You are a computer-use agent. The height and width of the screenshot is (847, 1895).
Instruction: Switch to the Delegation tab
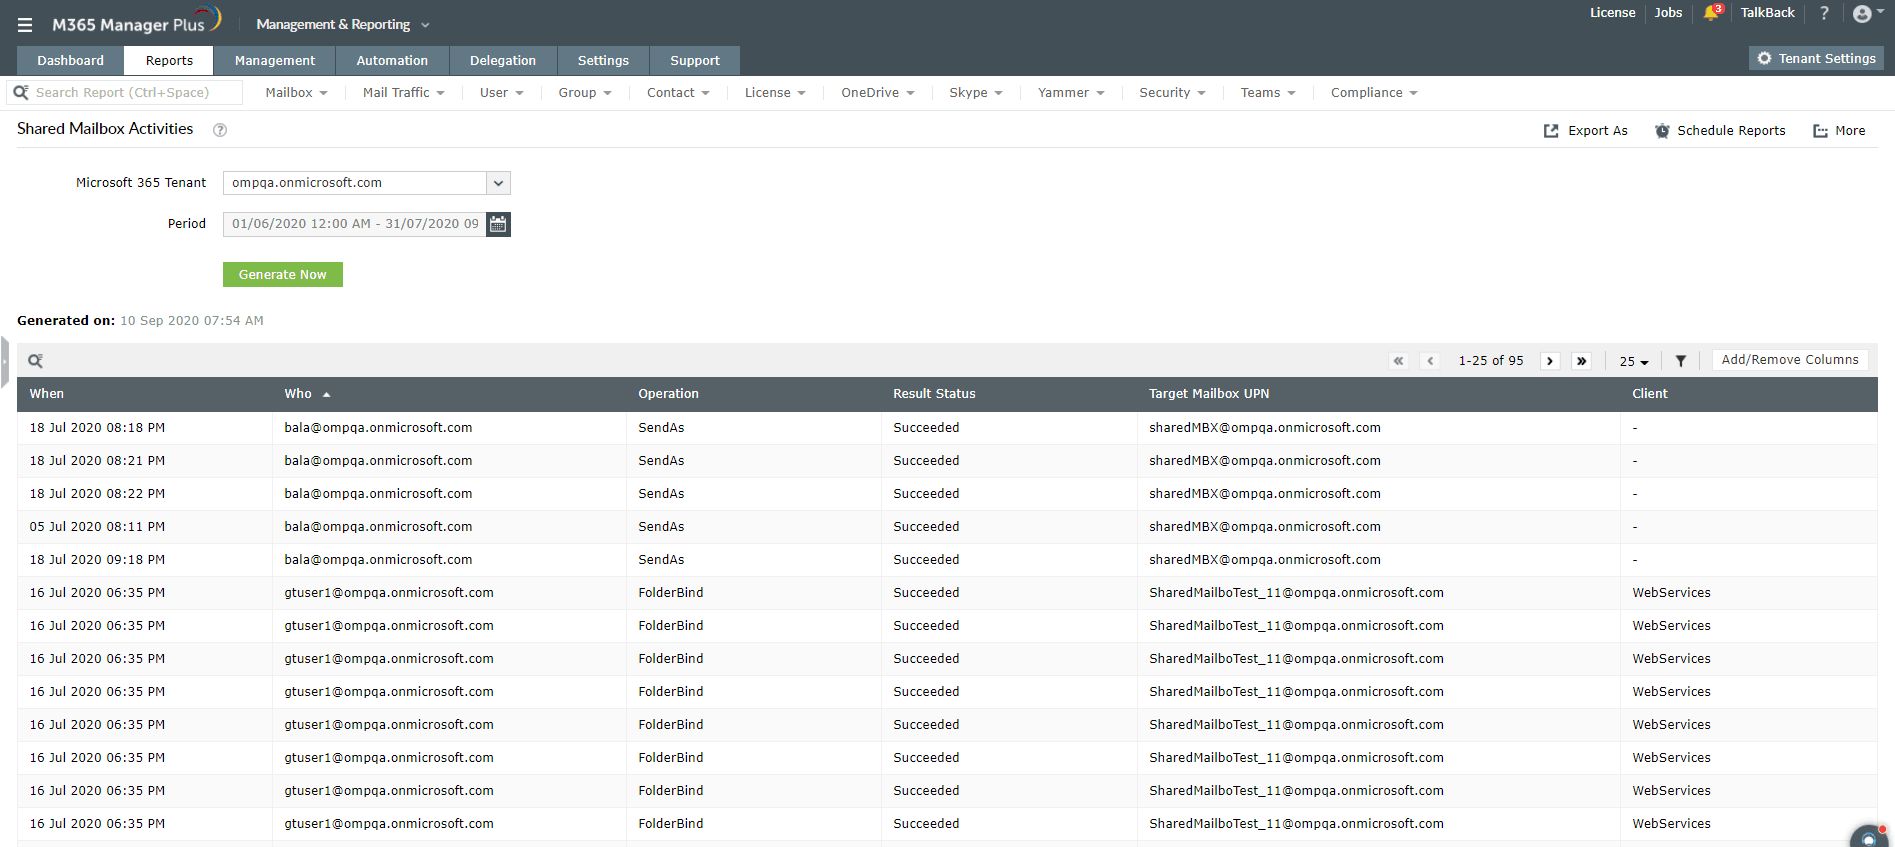[503, 61]
